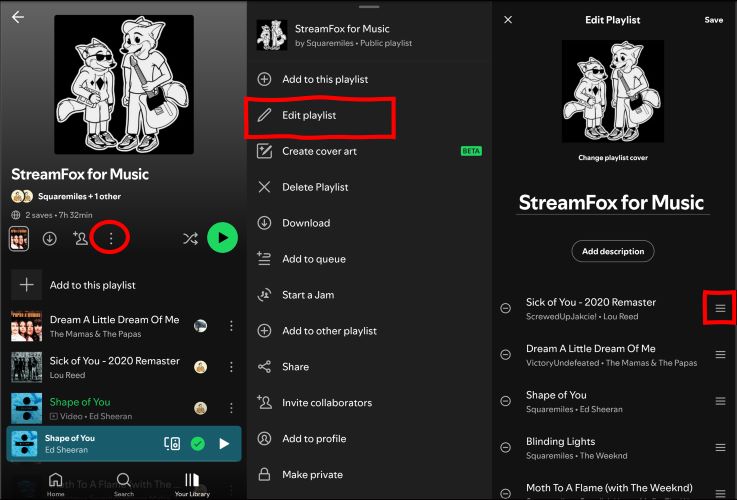737x500 pixels.
Task: Save the edited playlist
Action: coord(713,20)
